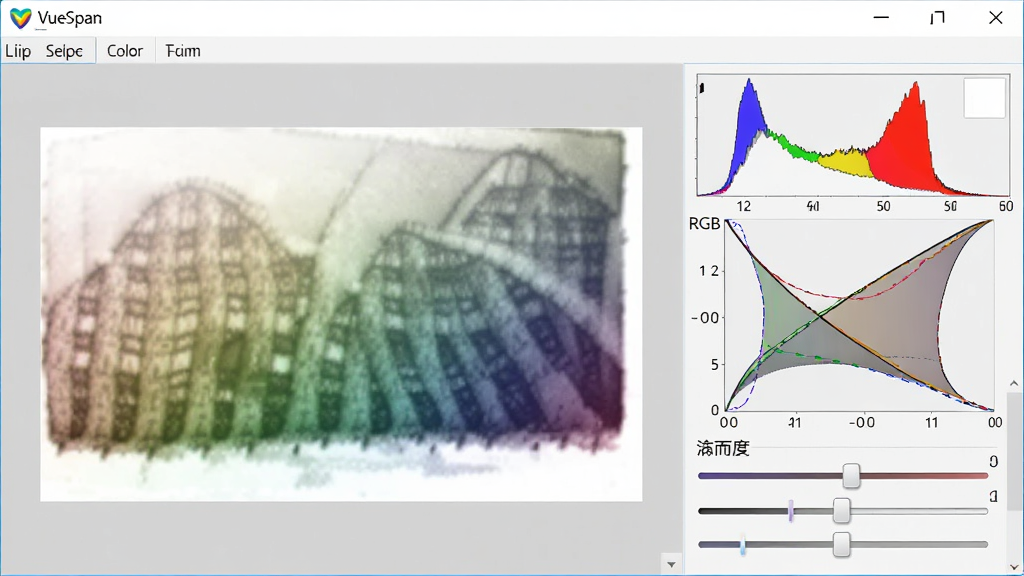
Task: Click the VueSpan heart logo icon
Action: (20, 18)
